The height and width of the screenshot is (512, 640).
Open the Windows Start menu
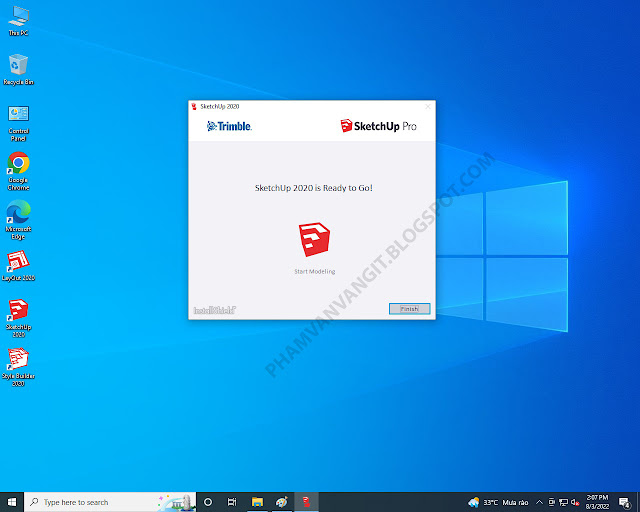point(12,502)
